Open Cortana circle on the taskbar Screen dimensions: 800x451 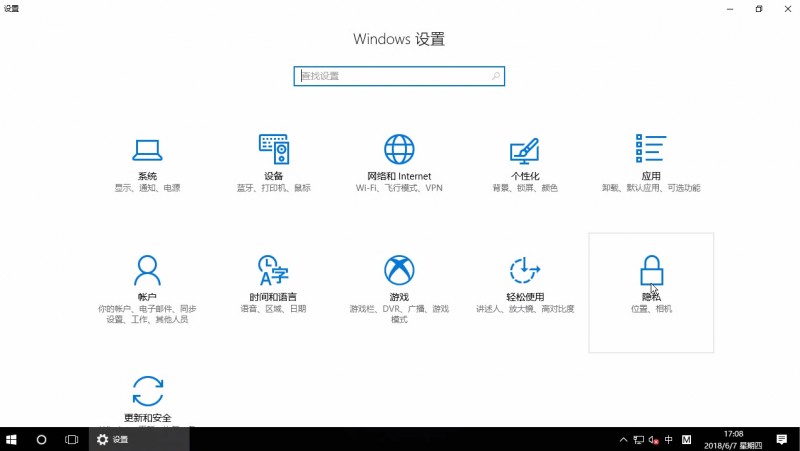41,439
